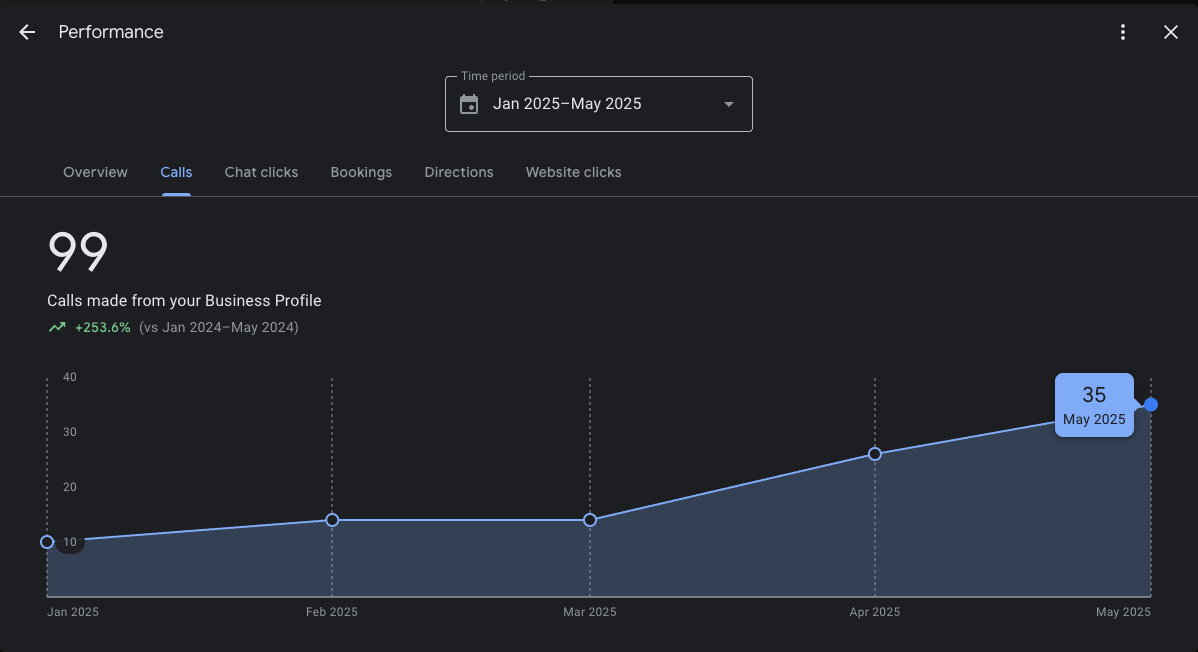1198x652 pixels.
Task: Click the '+253.6%' change value
Action: tap(102, 327)
